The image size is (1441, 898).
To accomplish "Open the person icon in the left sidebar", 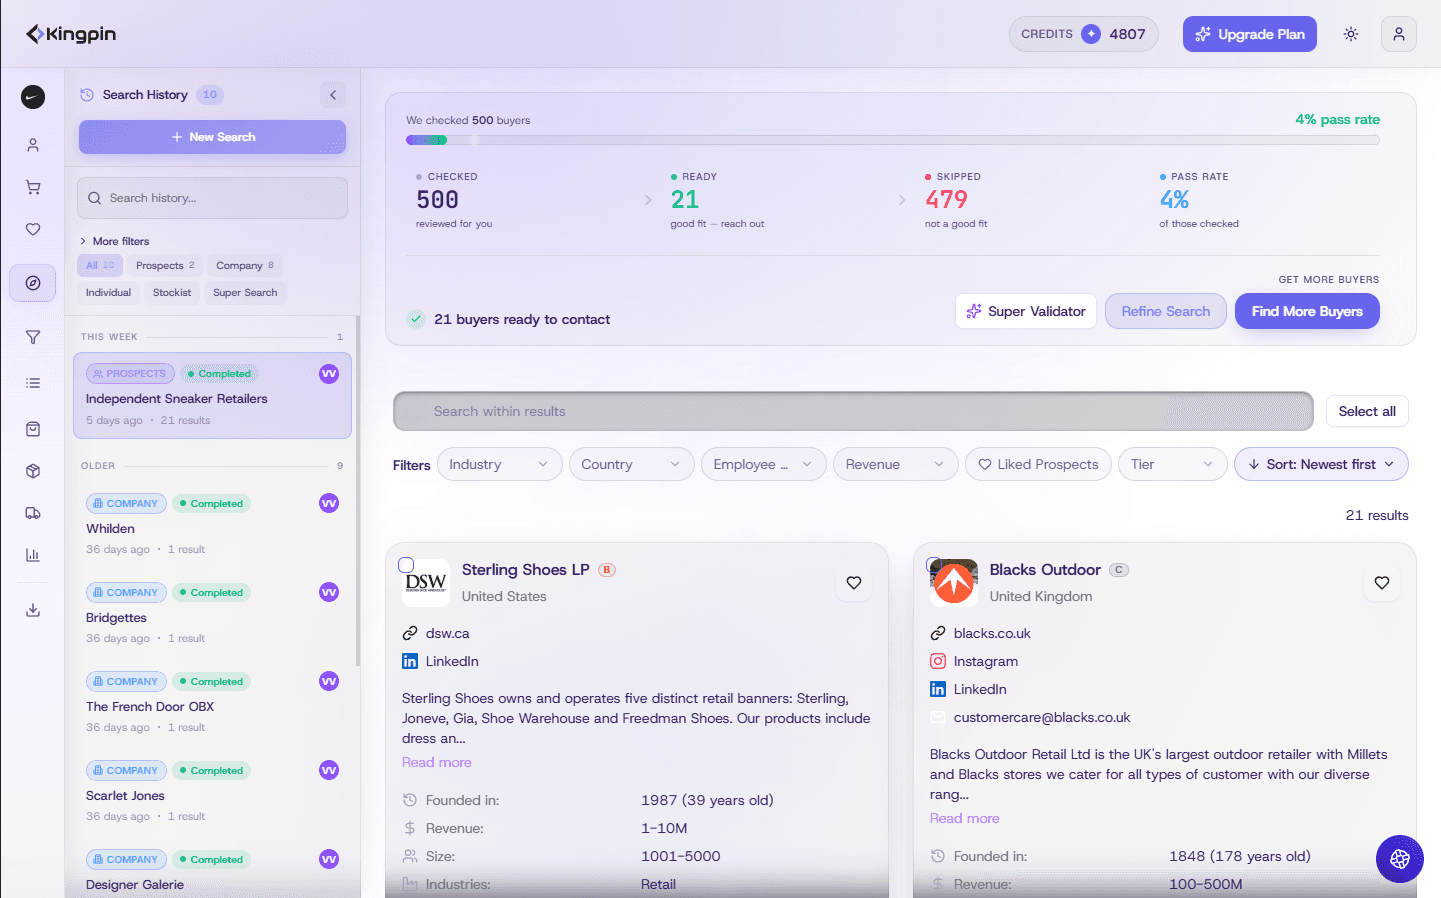I will (x=33, y=145).
